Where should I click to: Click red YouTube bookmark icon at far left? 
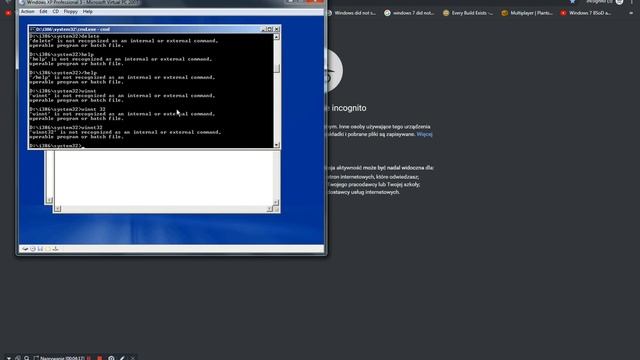(8, 13)
